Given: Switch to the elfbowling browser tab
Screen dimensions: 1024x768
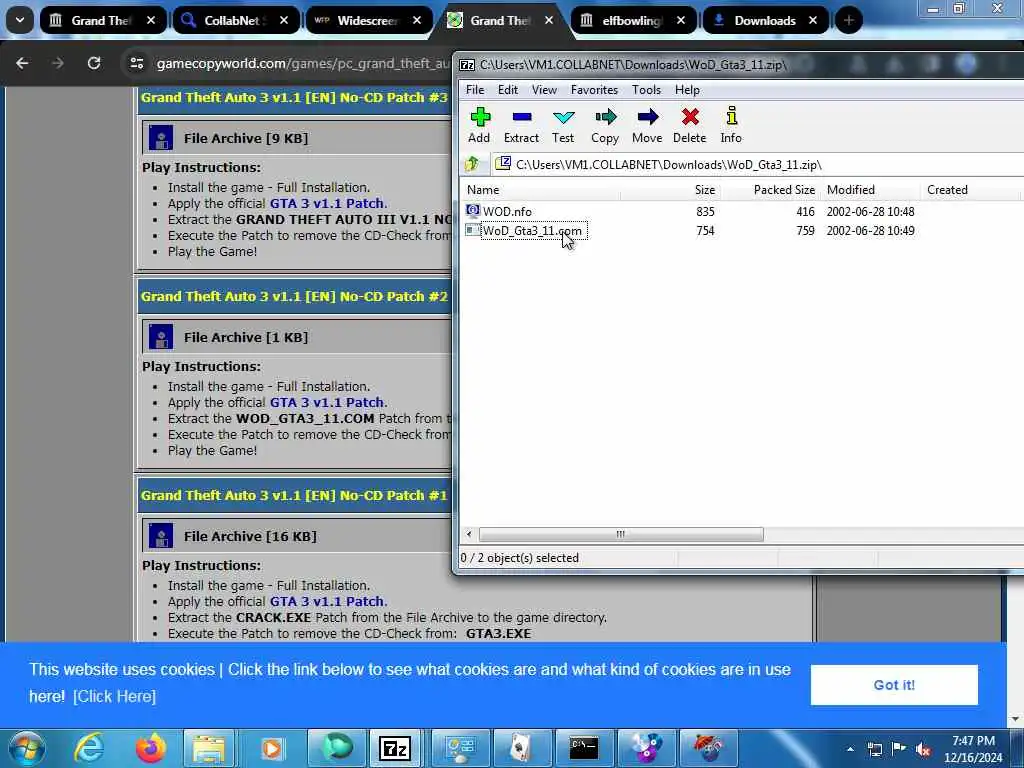Looking at the screenshot, I should point(631,20).
